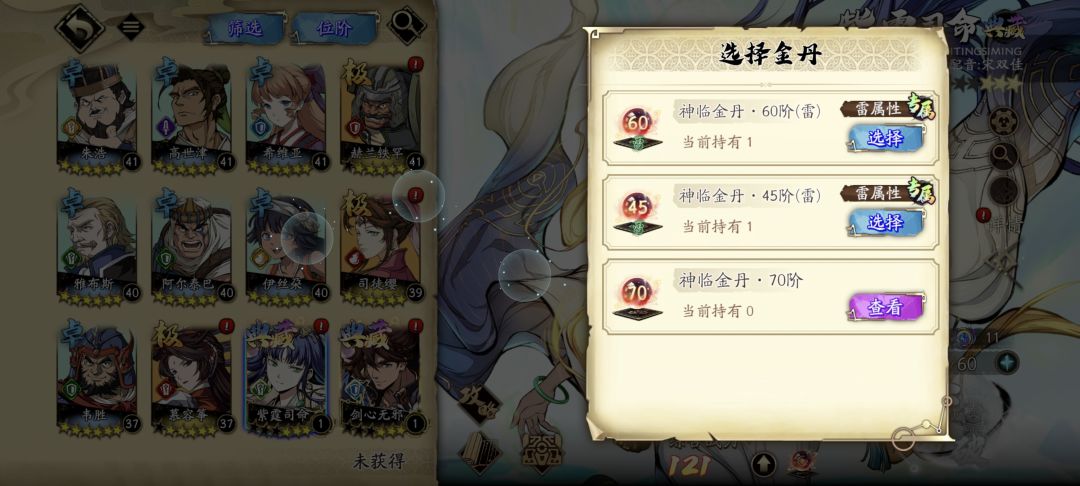Screen dimensions: 1080x486
Task: Select hero card 慕容筝
Action: click(x=192, y=379)
